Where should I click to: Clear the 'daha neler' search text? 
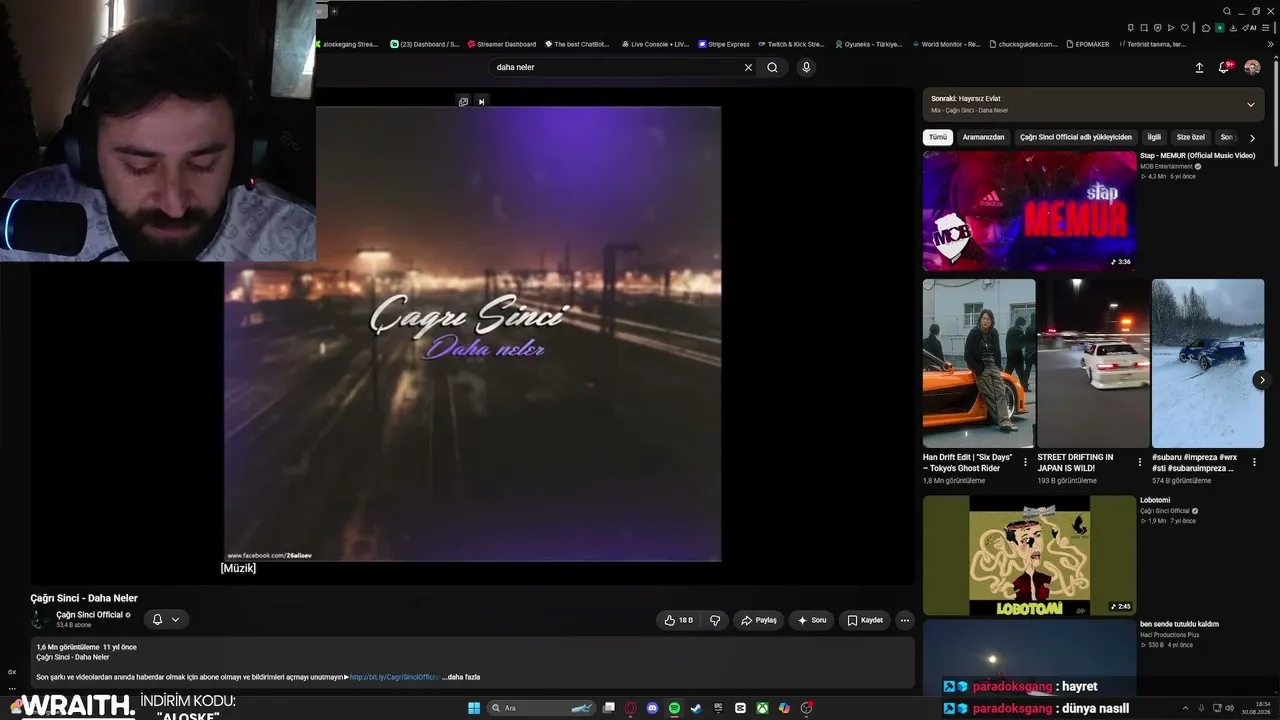pyautogui.click(x=748, y=67)
